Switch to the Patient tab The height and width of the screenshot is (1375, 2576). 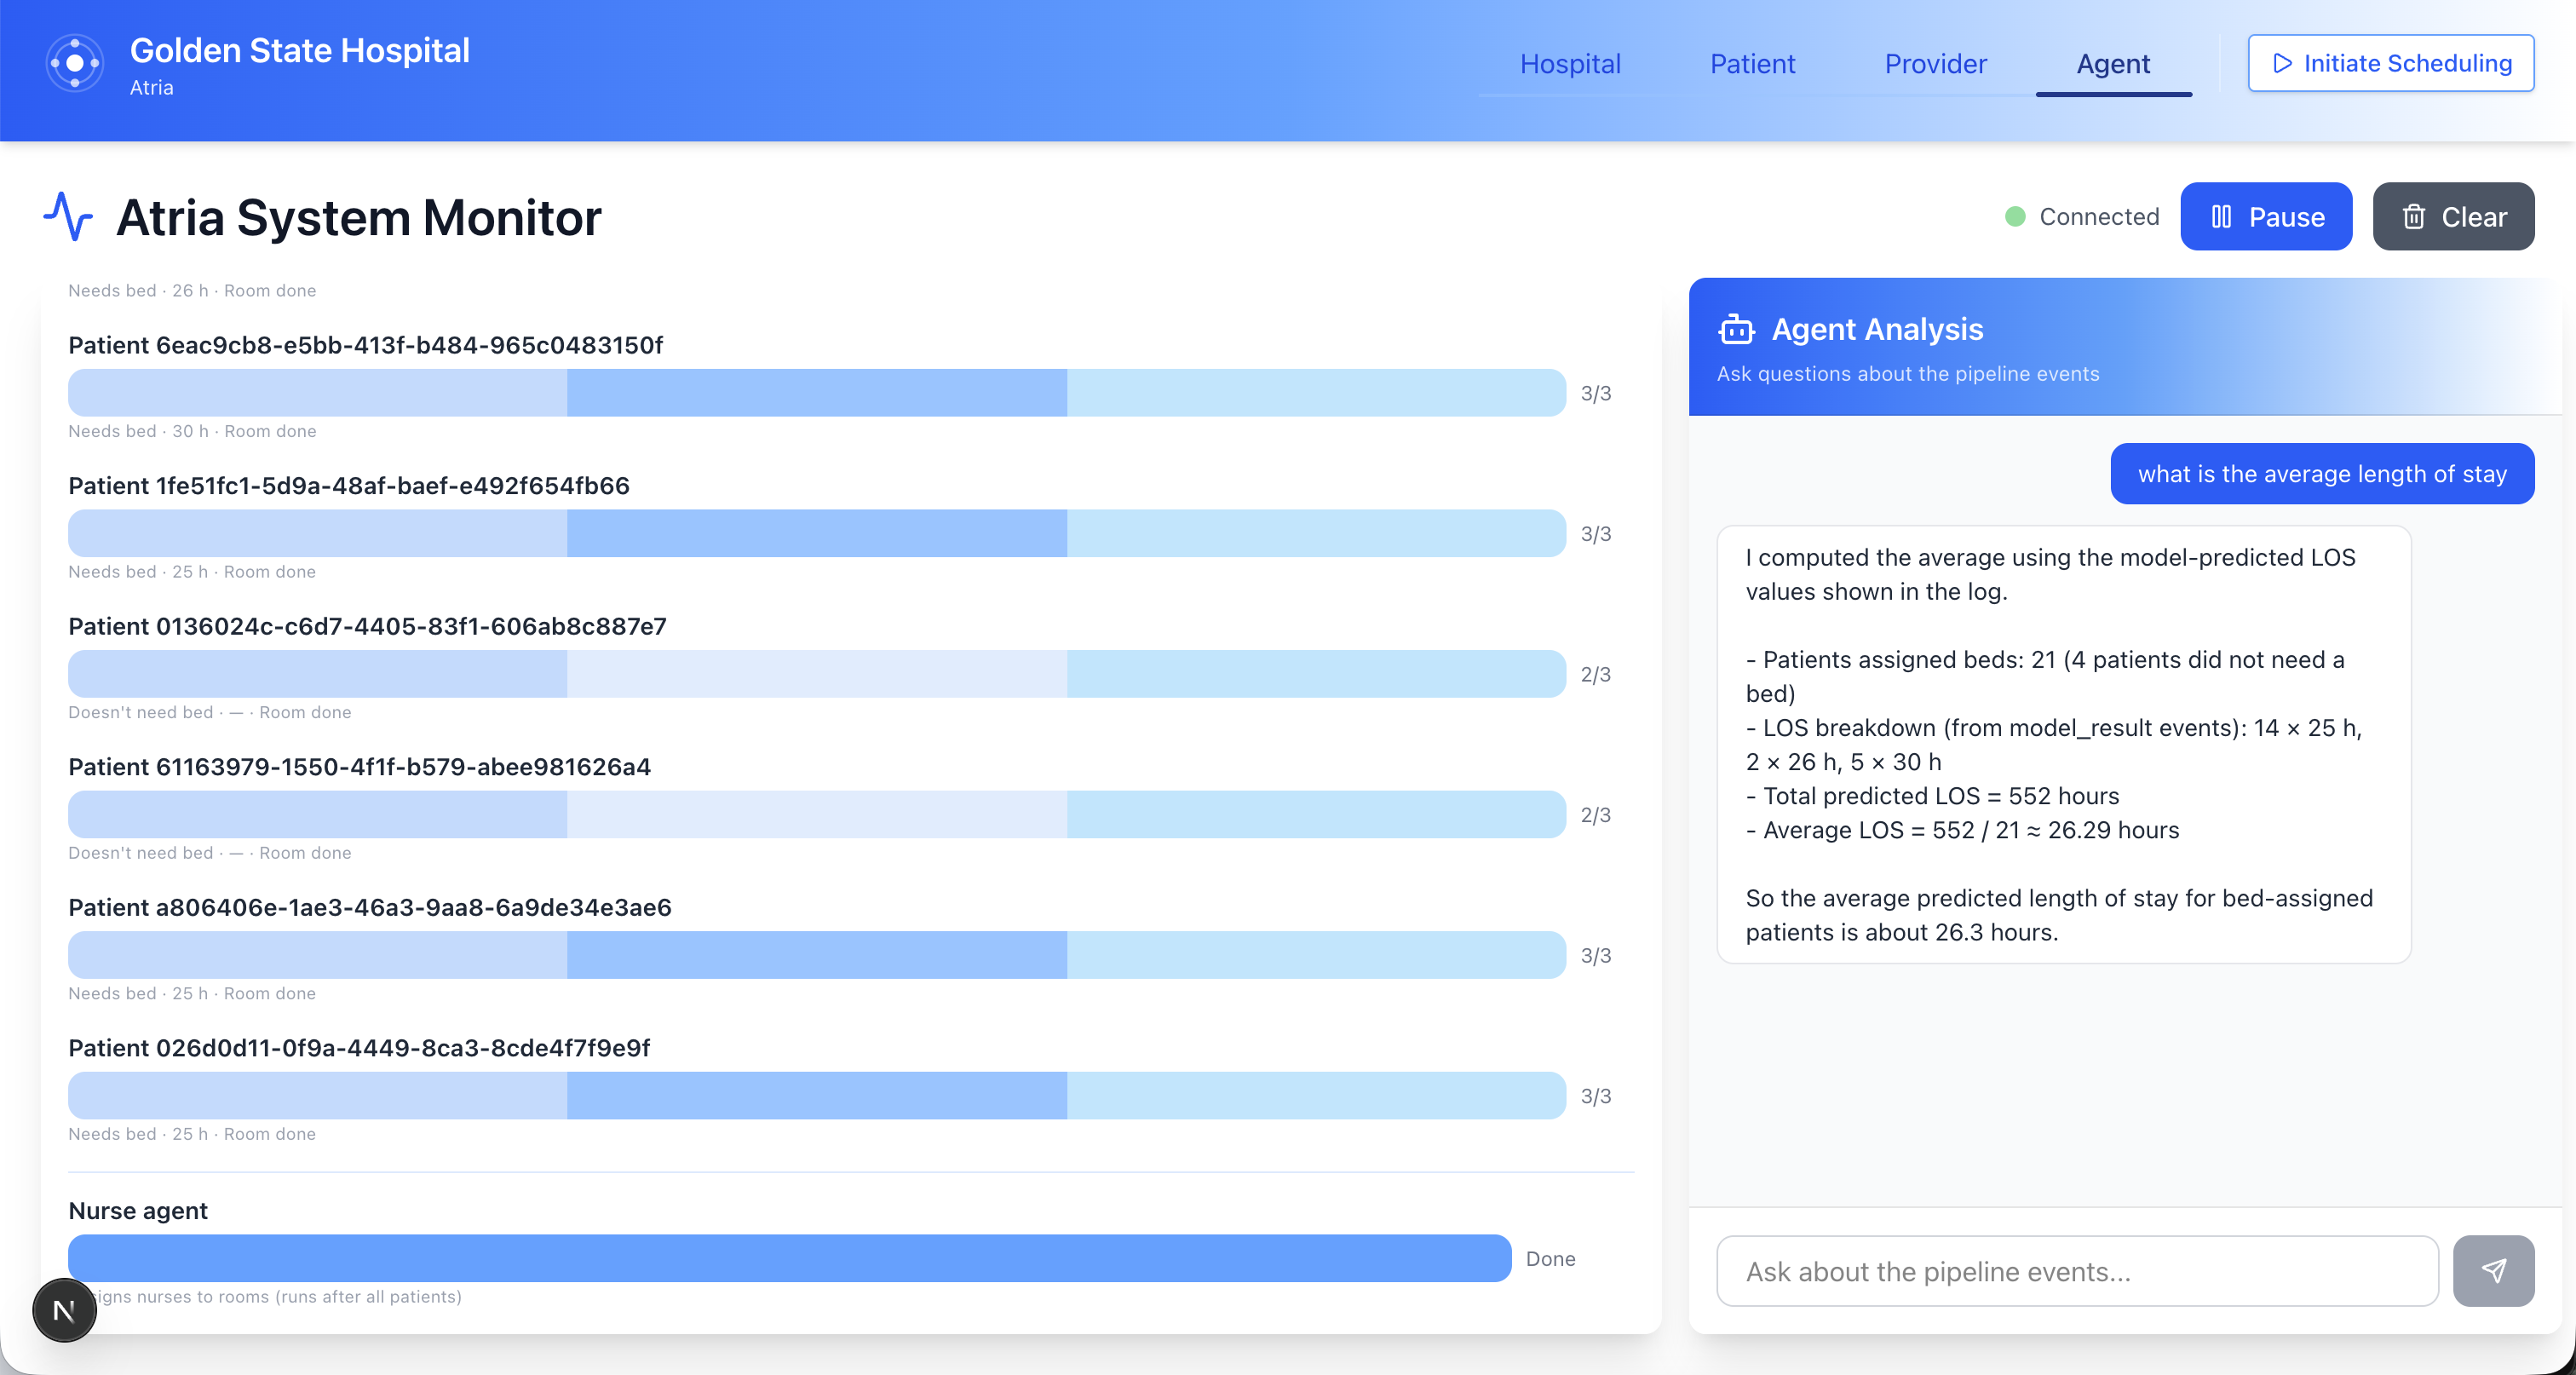pos(1752,64)
